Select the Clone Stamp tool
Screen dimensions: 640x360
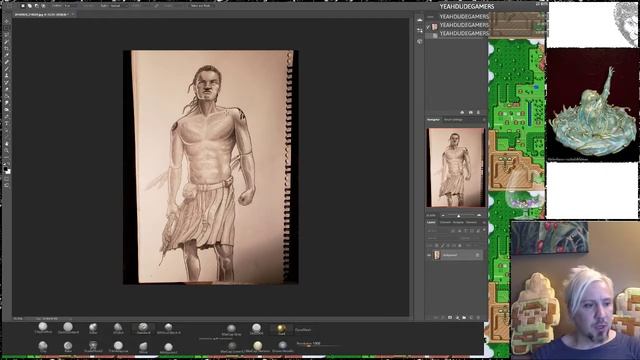(x=6, y=76)
